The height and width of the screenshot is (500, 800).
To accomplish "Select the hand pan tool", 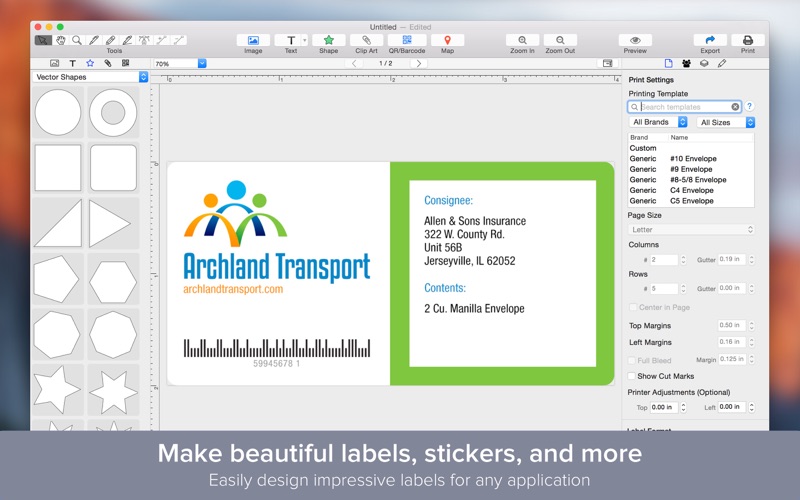I will pos(61,40).
